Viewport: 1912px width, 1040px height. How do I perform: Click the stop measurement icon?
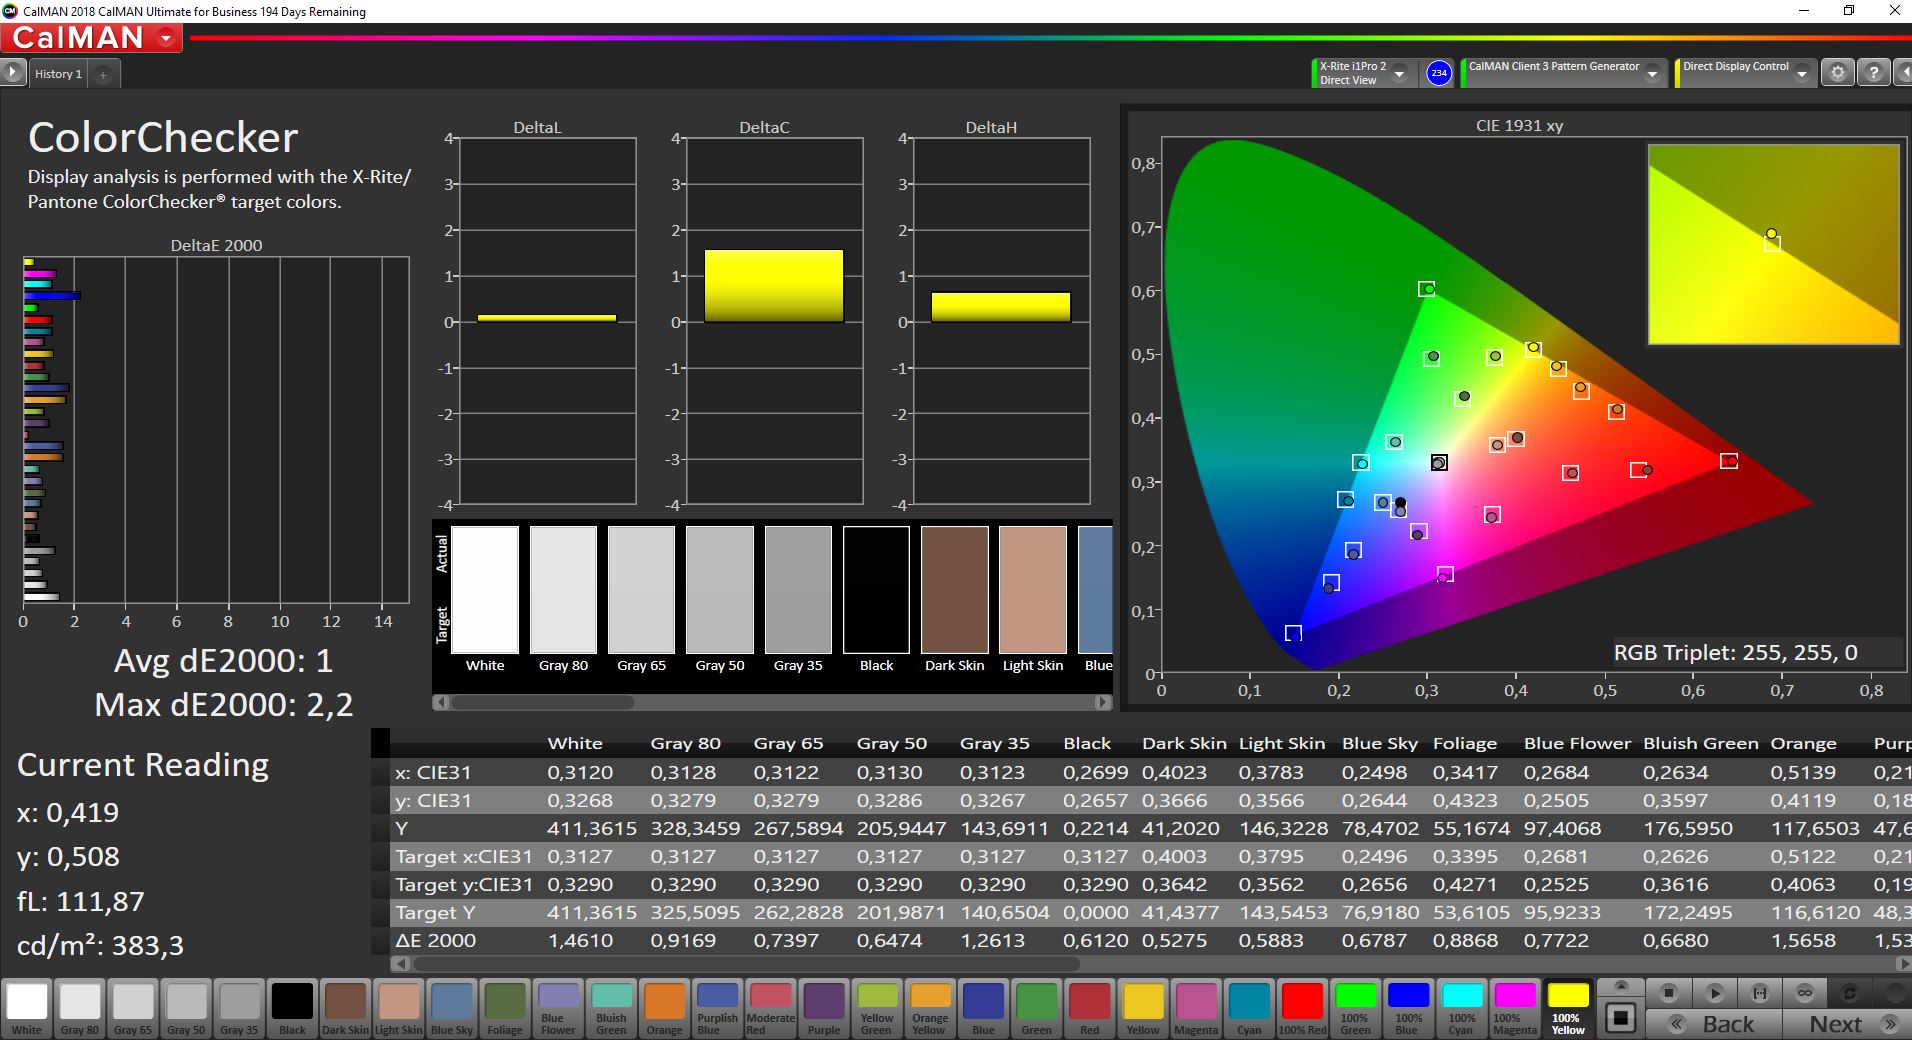1668,993
